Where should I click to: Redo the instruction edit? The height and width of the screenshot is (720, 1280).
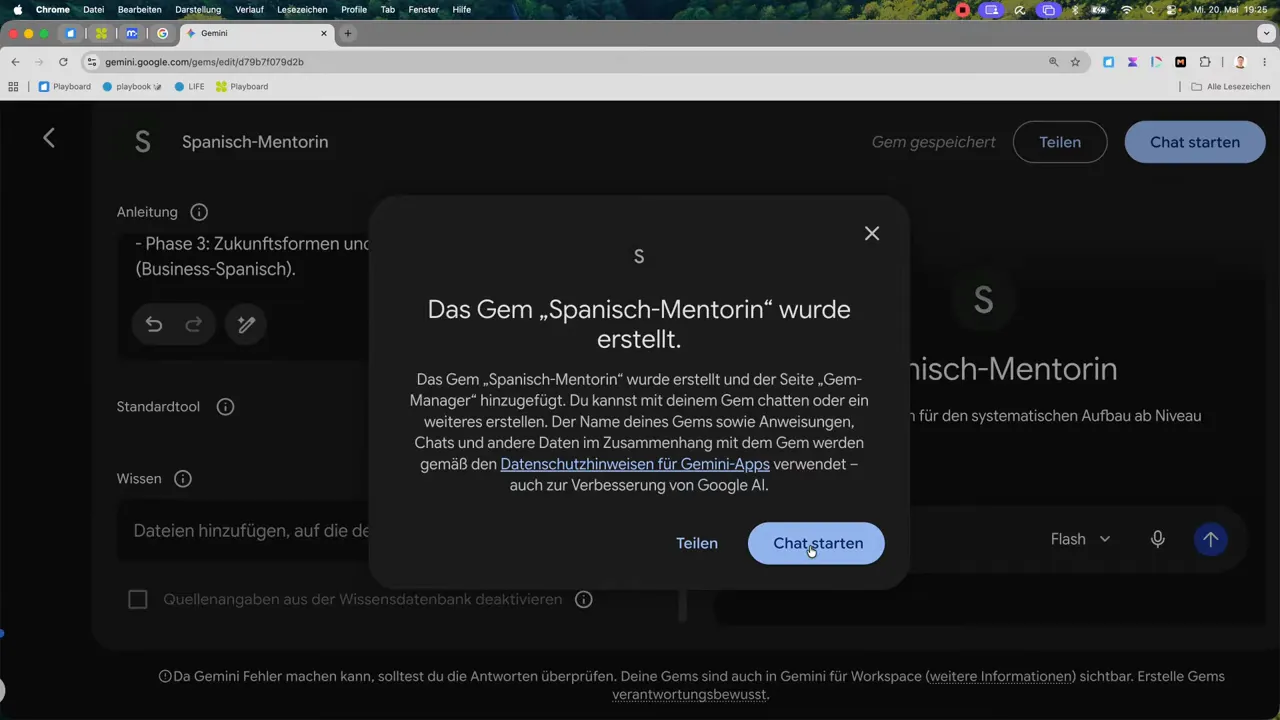pos(194,324)
